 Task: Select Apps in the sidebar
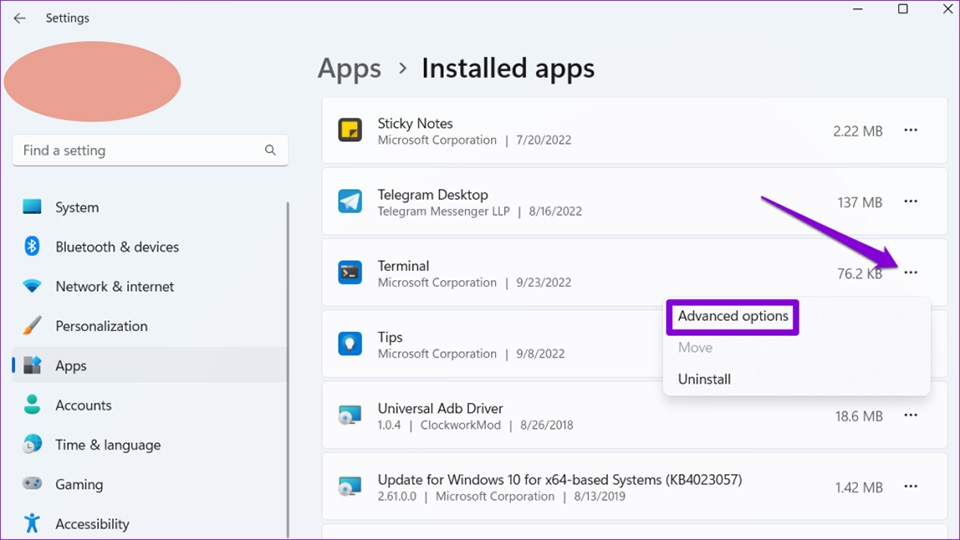pos(149,366)
